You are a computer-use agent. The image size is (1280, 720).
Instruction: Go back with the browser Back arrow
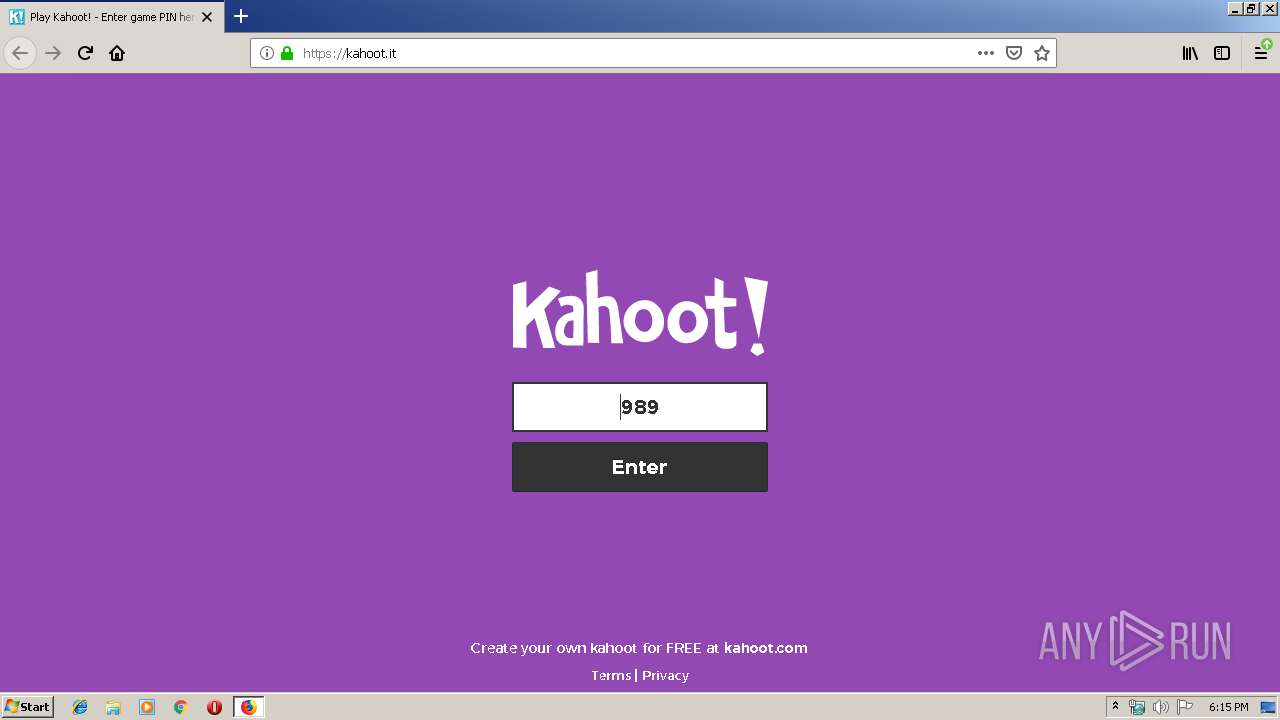(x=20, y=53)
